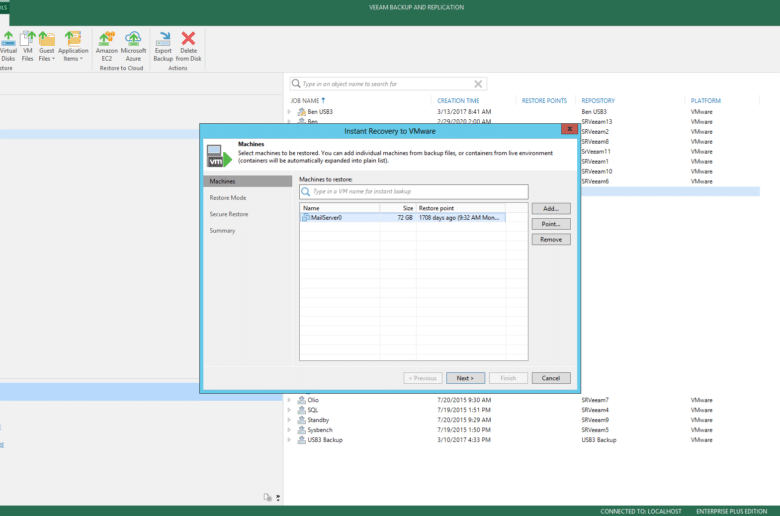Sort by the Platform column
Viewport: 780px width, 516px height.
(705, 101)
